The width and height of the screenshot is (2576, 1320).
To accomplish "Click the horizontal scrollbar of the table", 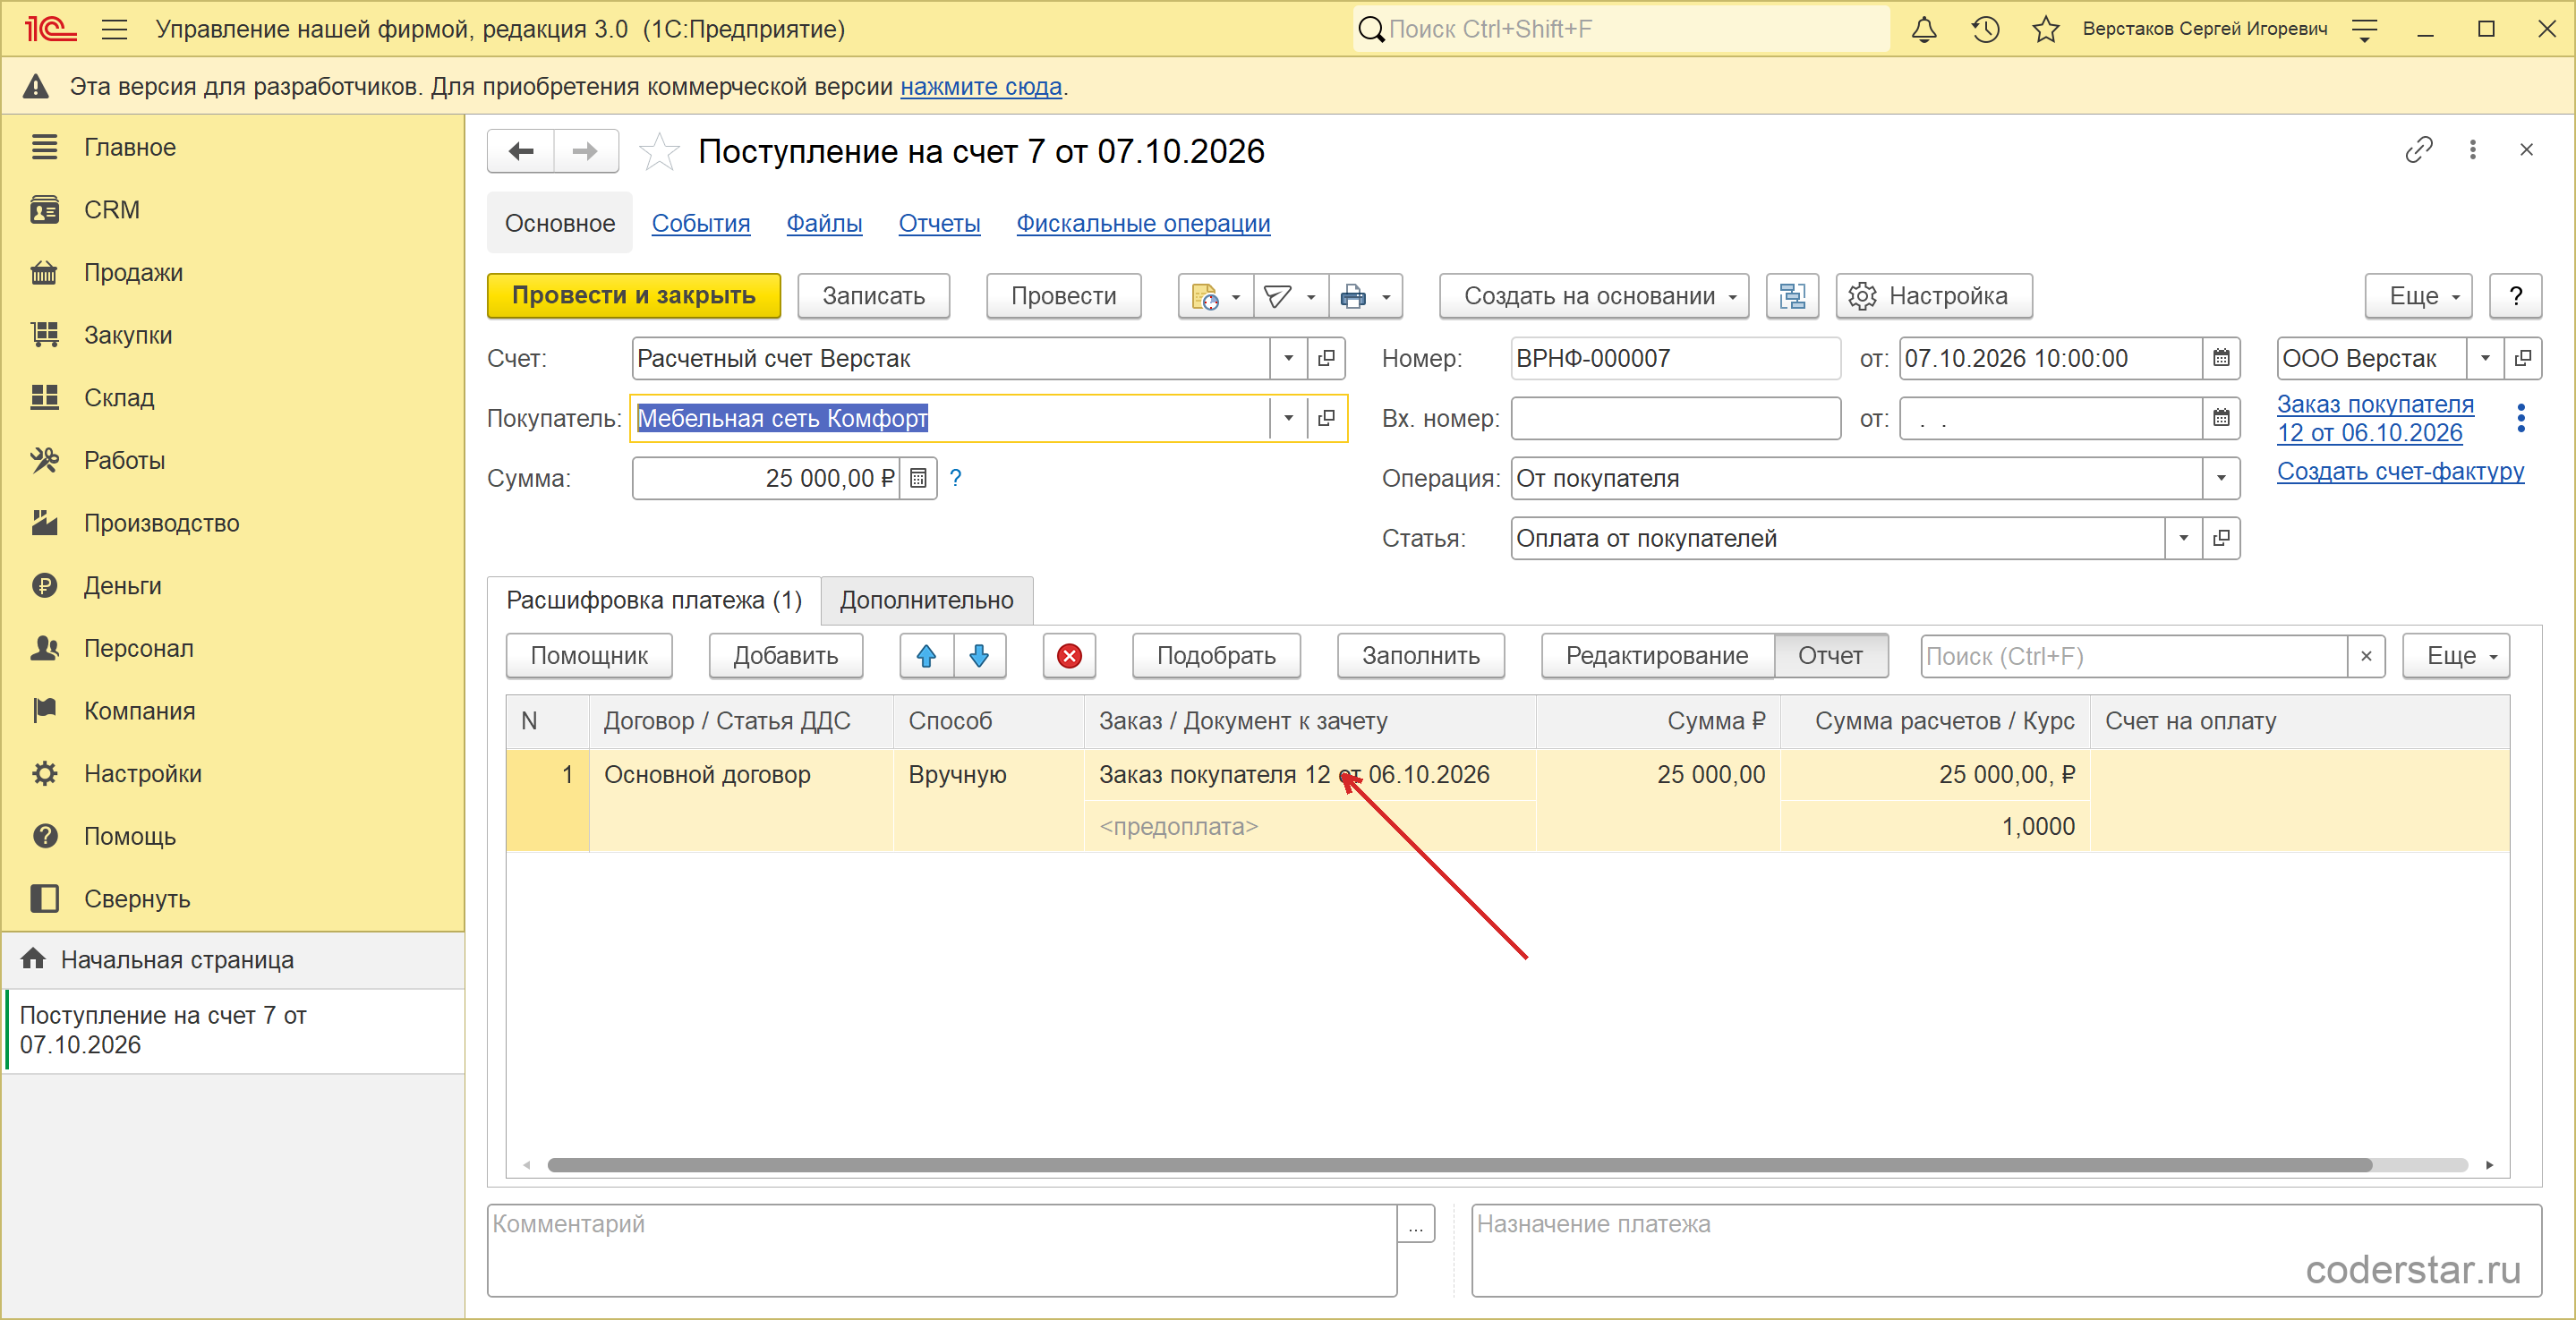I will click(x=1459, y=1165).
